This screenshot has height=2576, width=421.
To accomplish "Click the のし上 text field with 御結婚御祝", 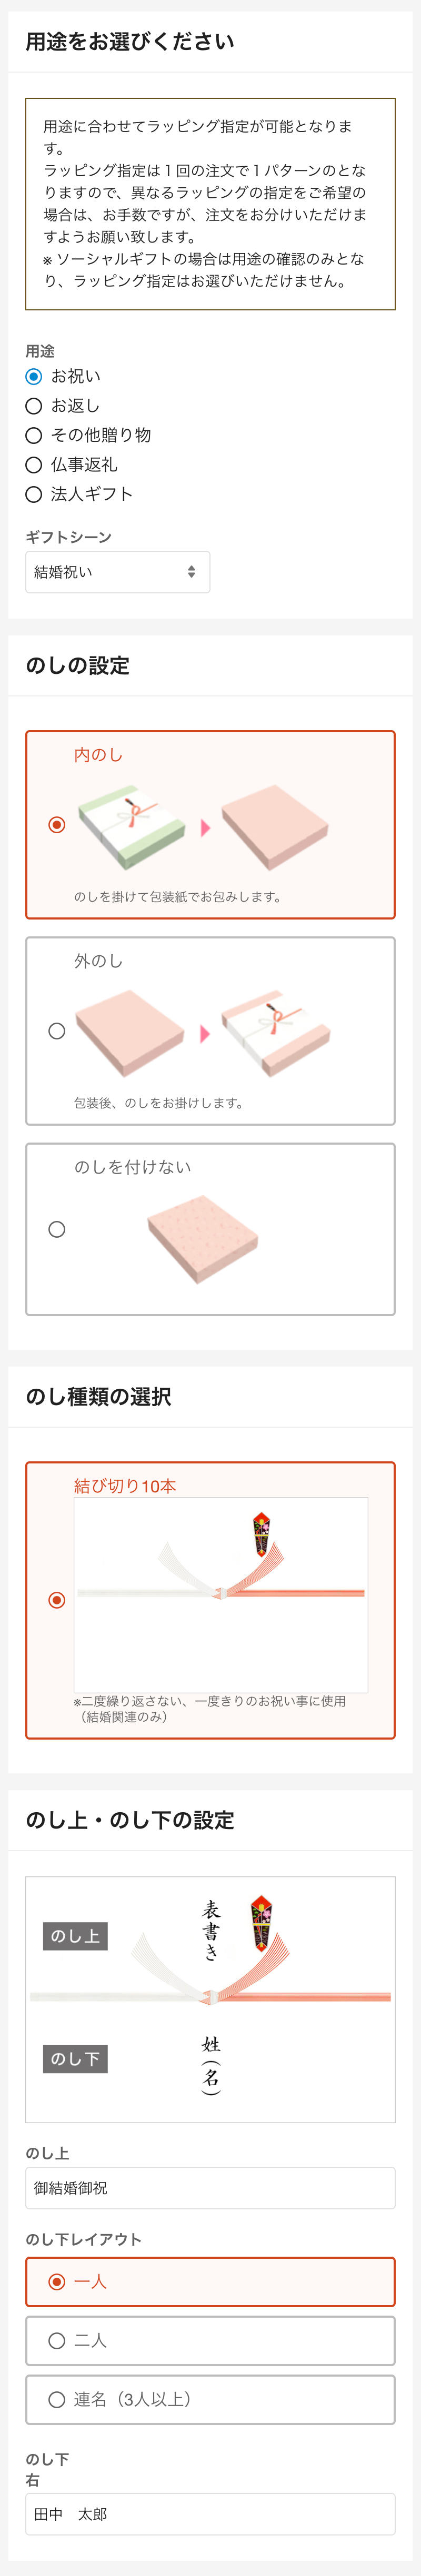I will click(210, 2188).
